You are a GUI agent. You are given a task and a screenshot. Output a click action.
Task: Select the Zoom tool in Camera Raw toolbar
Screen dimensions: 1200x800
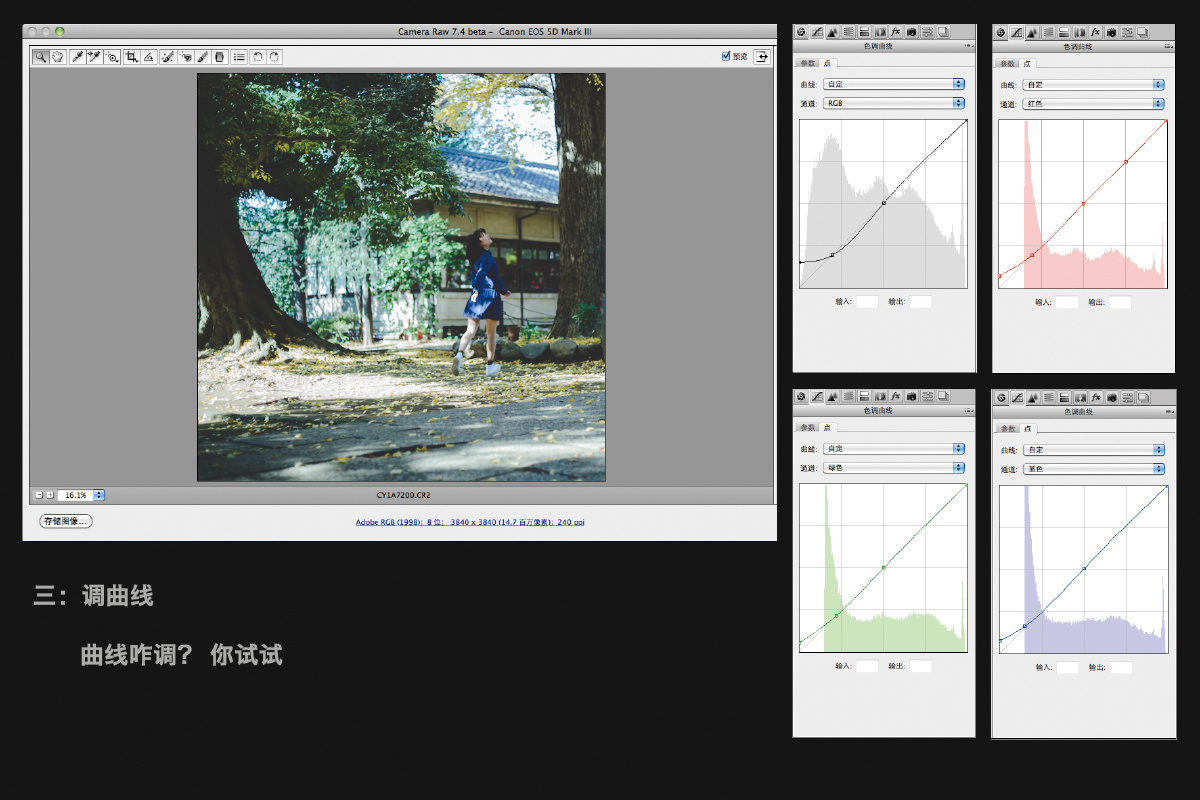tap(40, 57)
